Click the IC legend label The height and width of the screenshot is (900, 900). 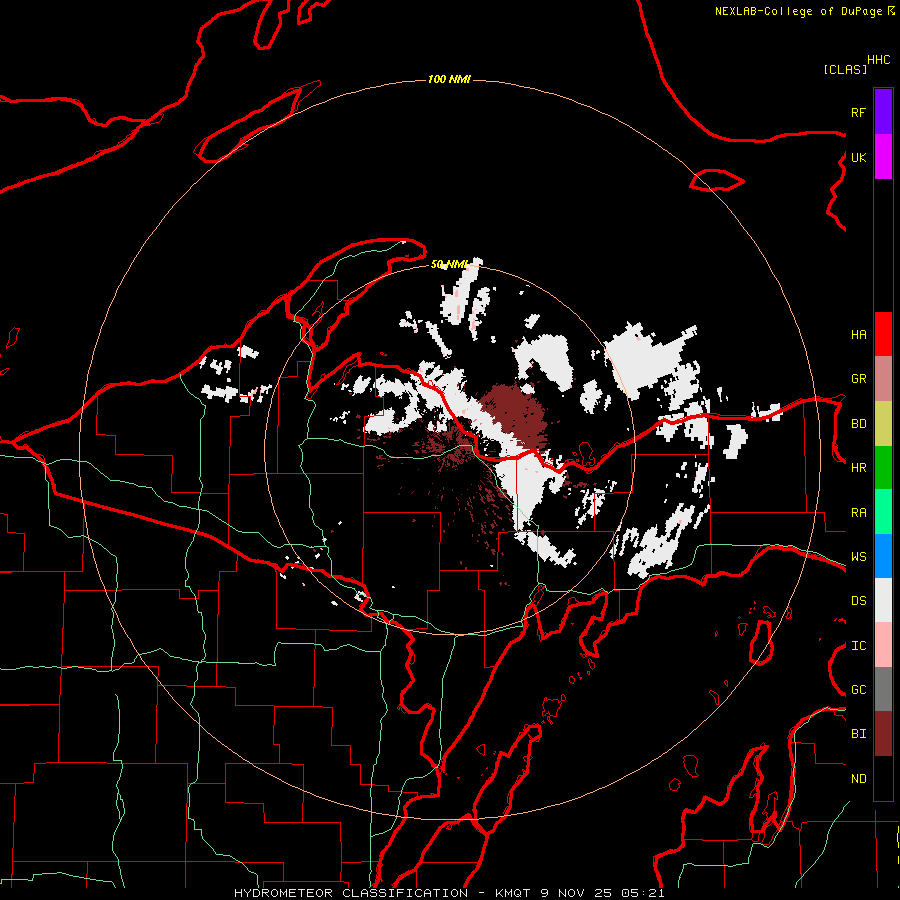coord(858,646)
